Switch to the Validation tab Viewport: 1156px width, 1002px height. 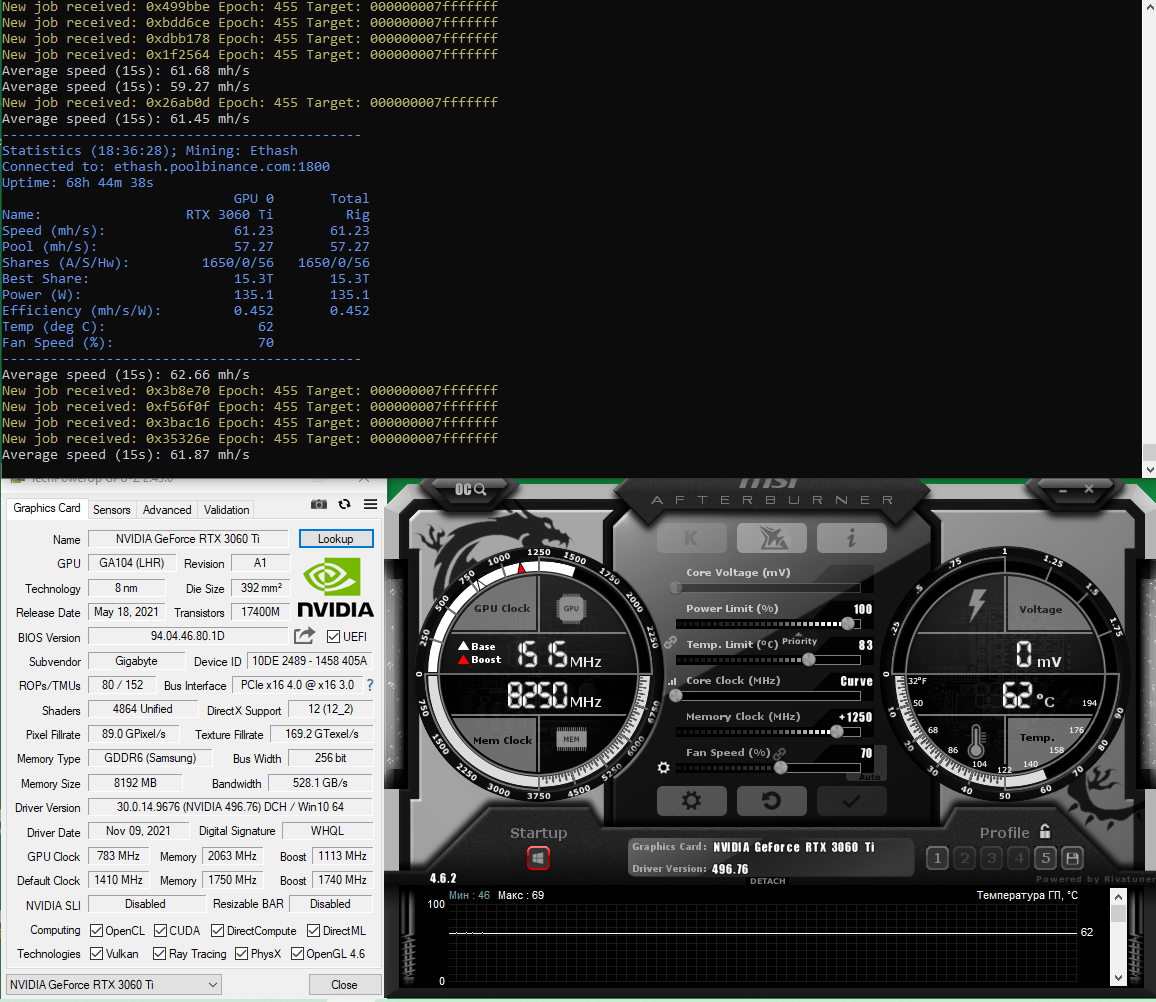pyautogui.click(x=226, y=509)
